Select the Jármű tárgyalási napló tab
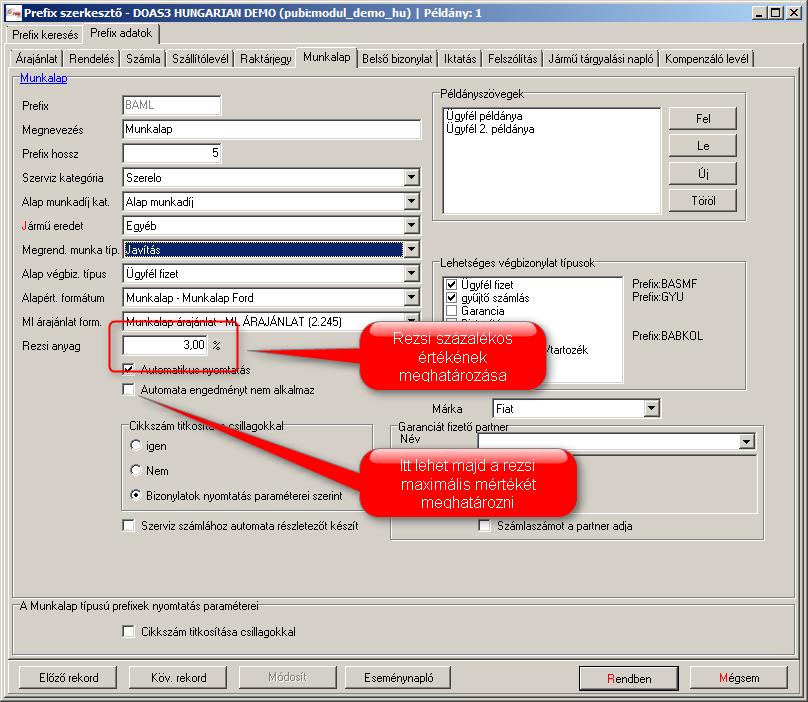Viewport: 808px width, 702px height. [x=601, y=59]
